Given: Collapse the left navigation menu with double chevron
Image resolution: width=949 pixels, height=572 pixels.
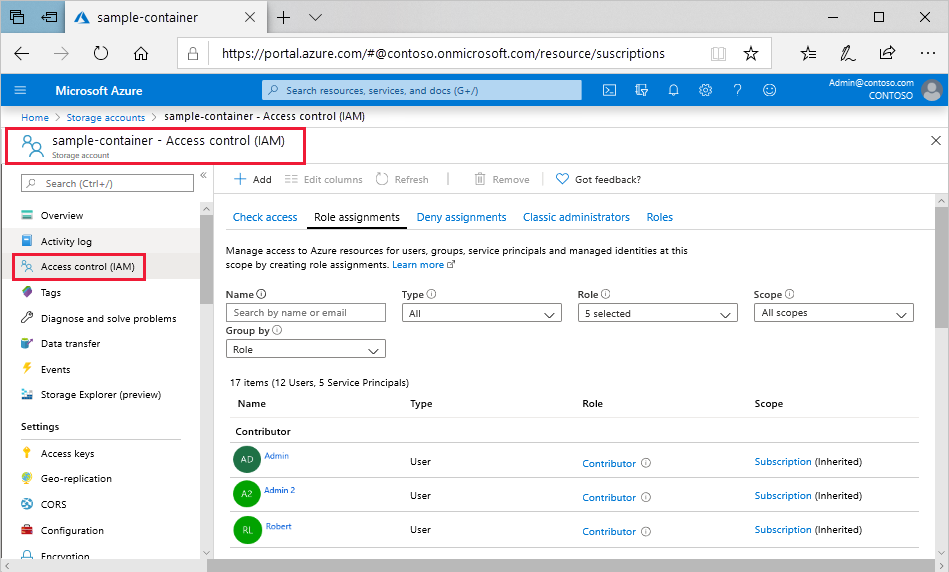Looking at the screenshot, I should 203,176.
